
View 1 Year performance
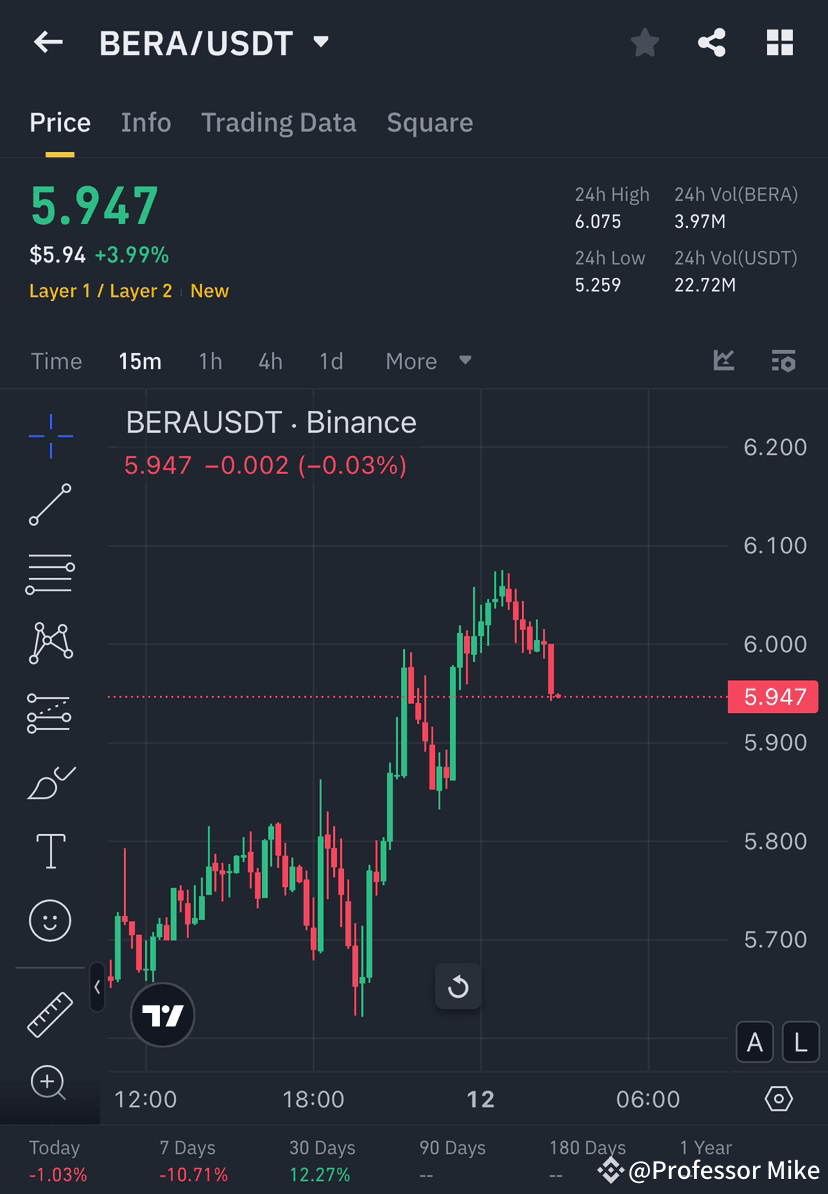(x=705, y=1148)
